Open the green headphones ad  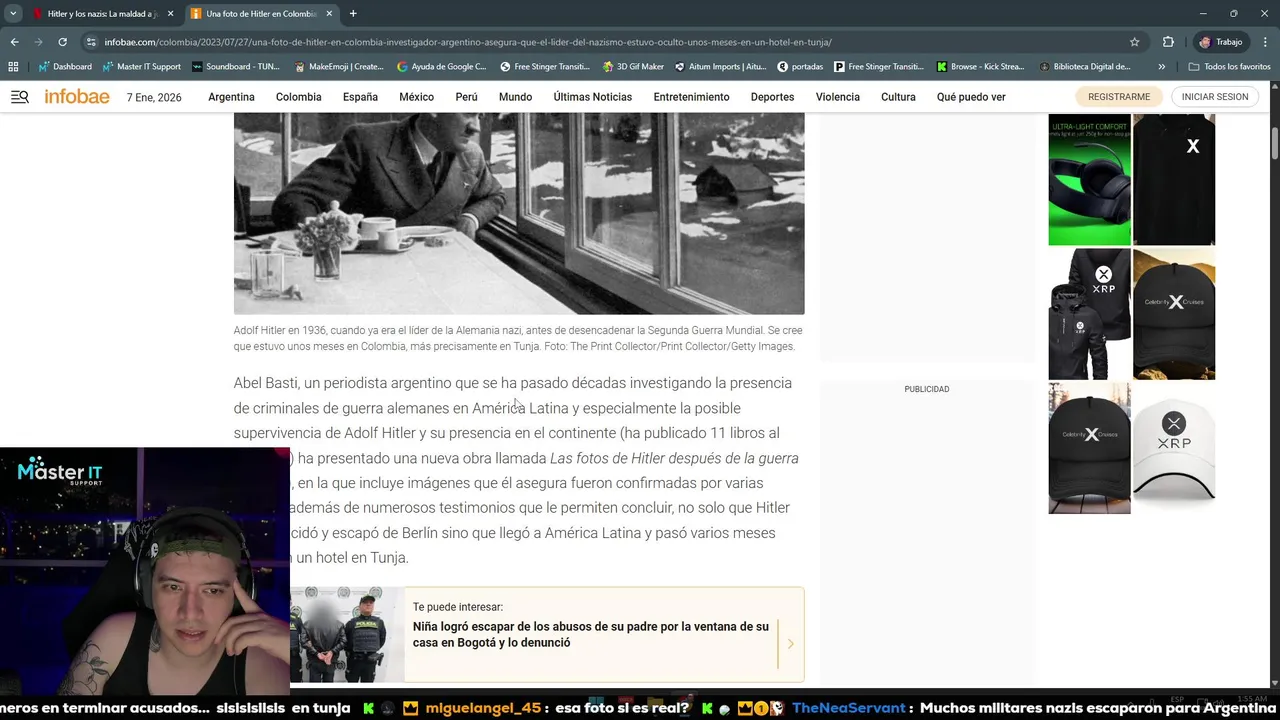point(1089,179)
